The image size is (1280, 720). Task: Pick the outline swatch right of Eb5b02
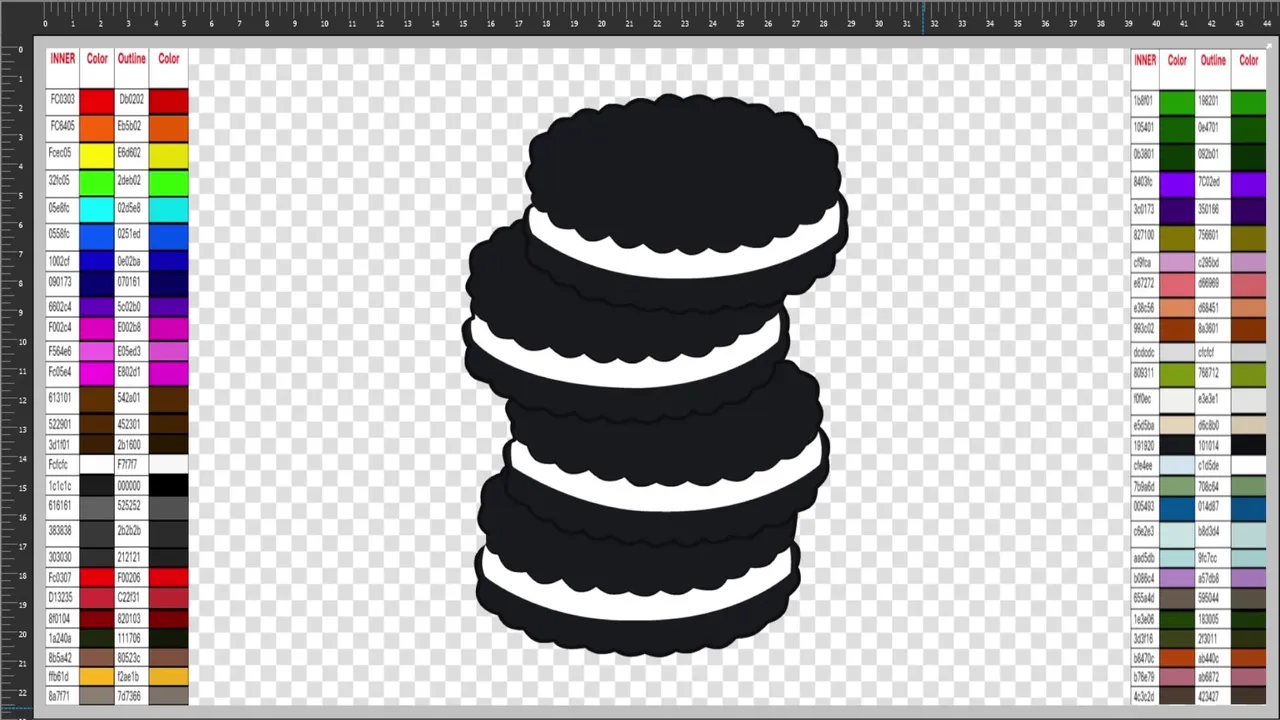(169, 127)
